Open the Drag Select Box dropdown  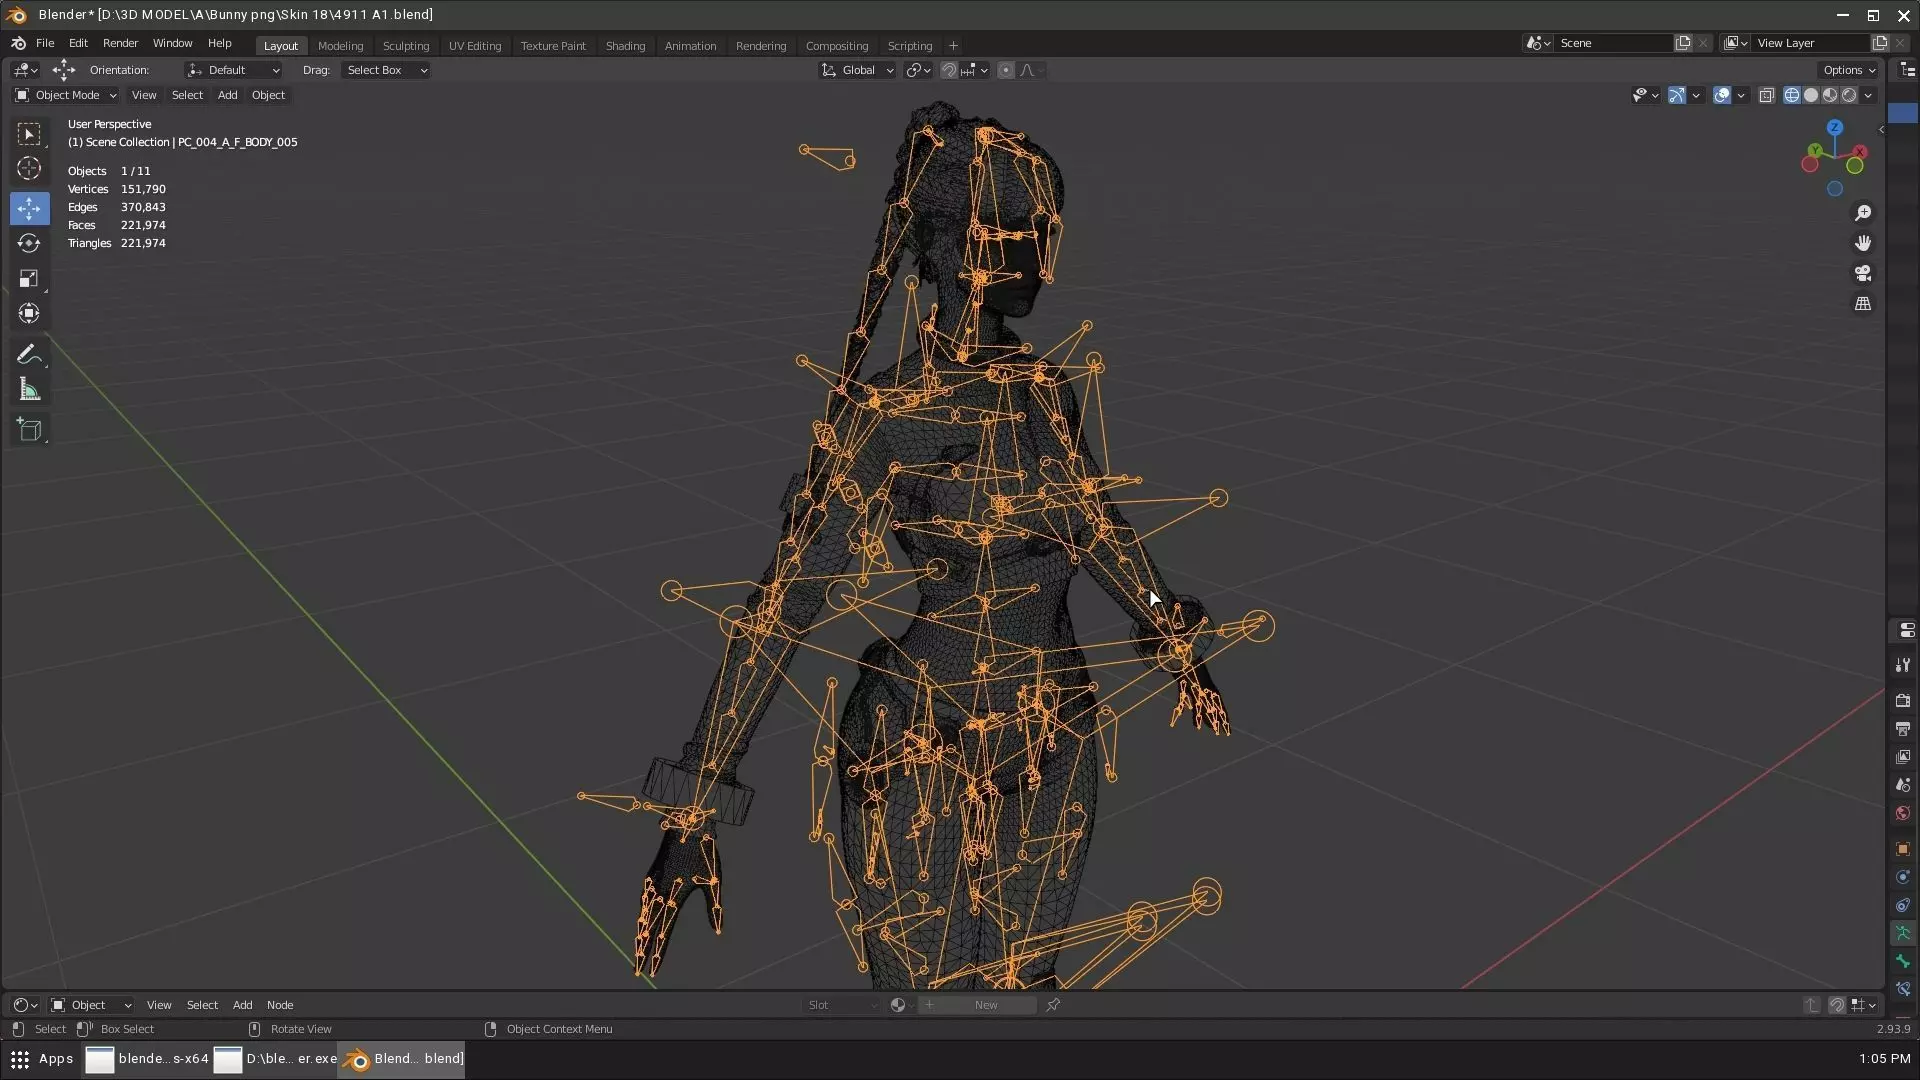coord(386,70)
